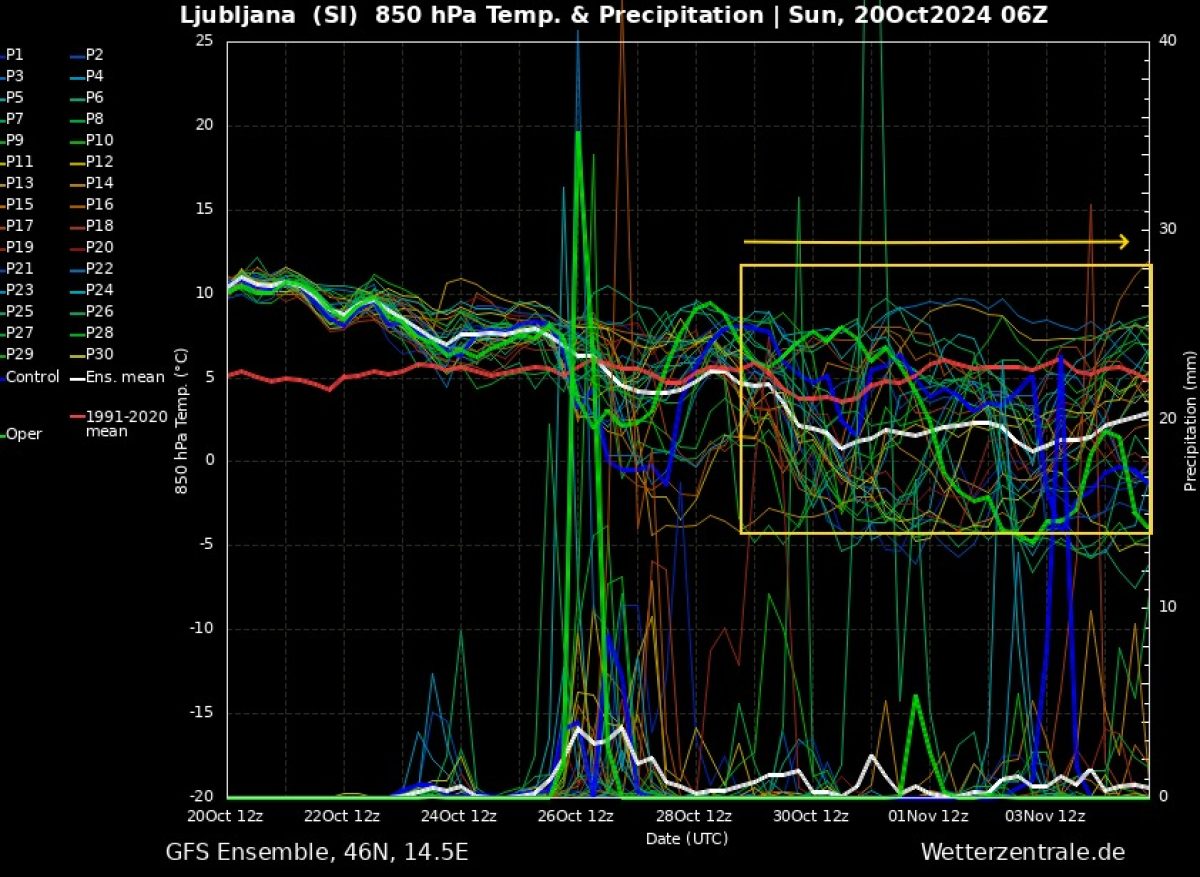
Task: Click the 30Oct 12z date label
Action: [810, 815]
